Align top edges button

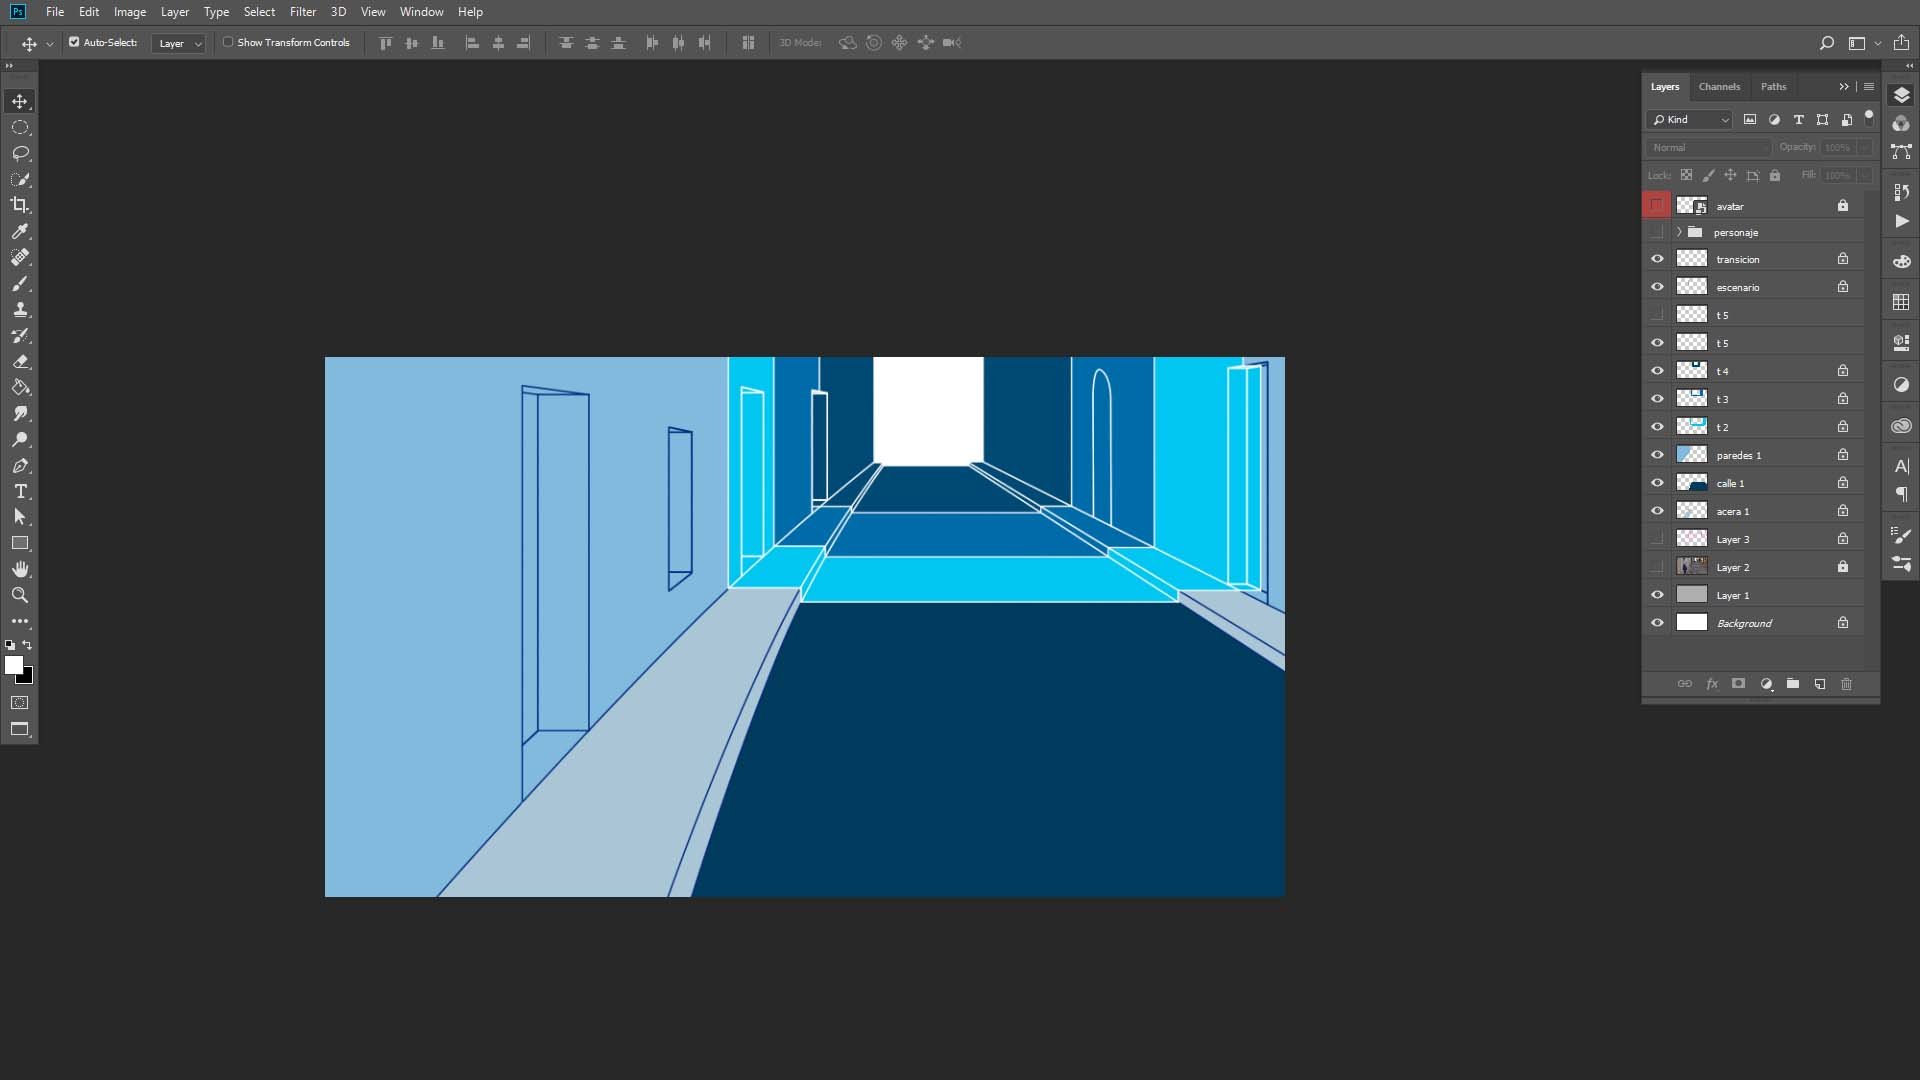385,43
